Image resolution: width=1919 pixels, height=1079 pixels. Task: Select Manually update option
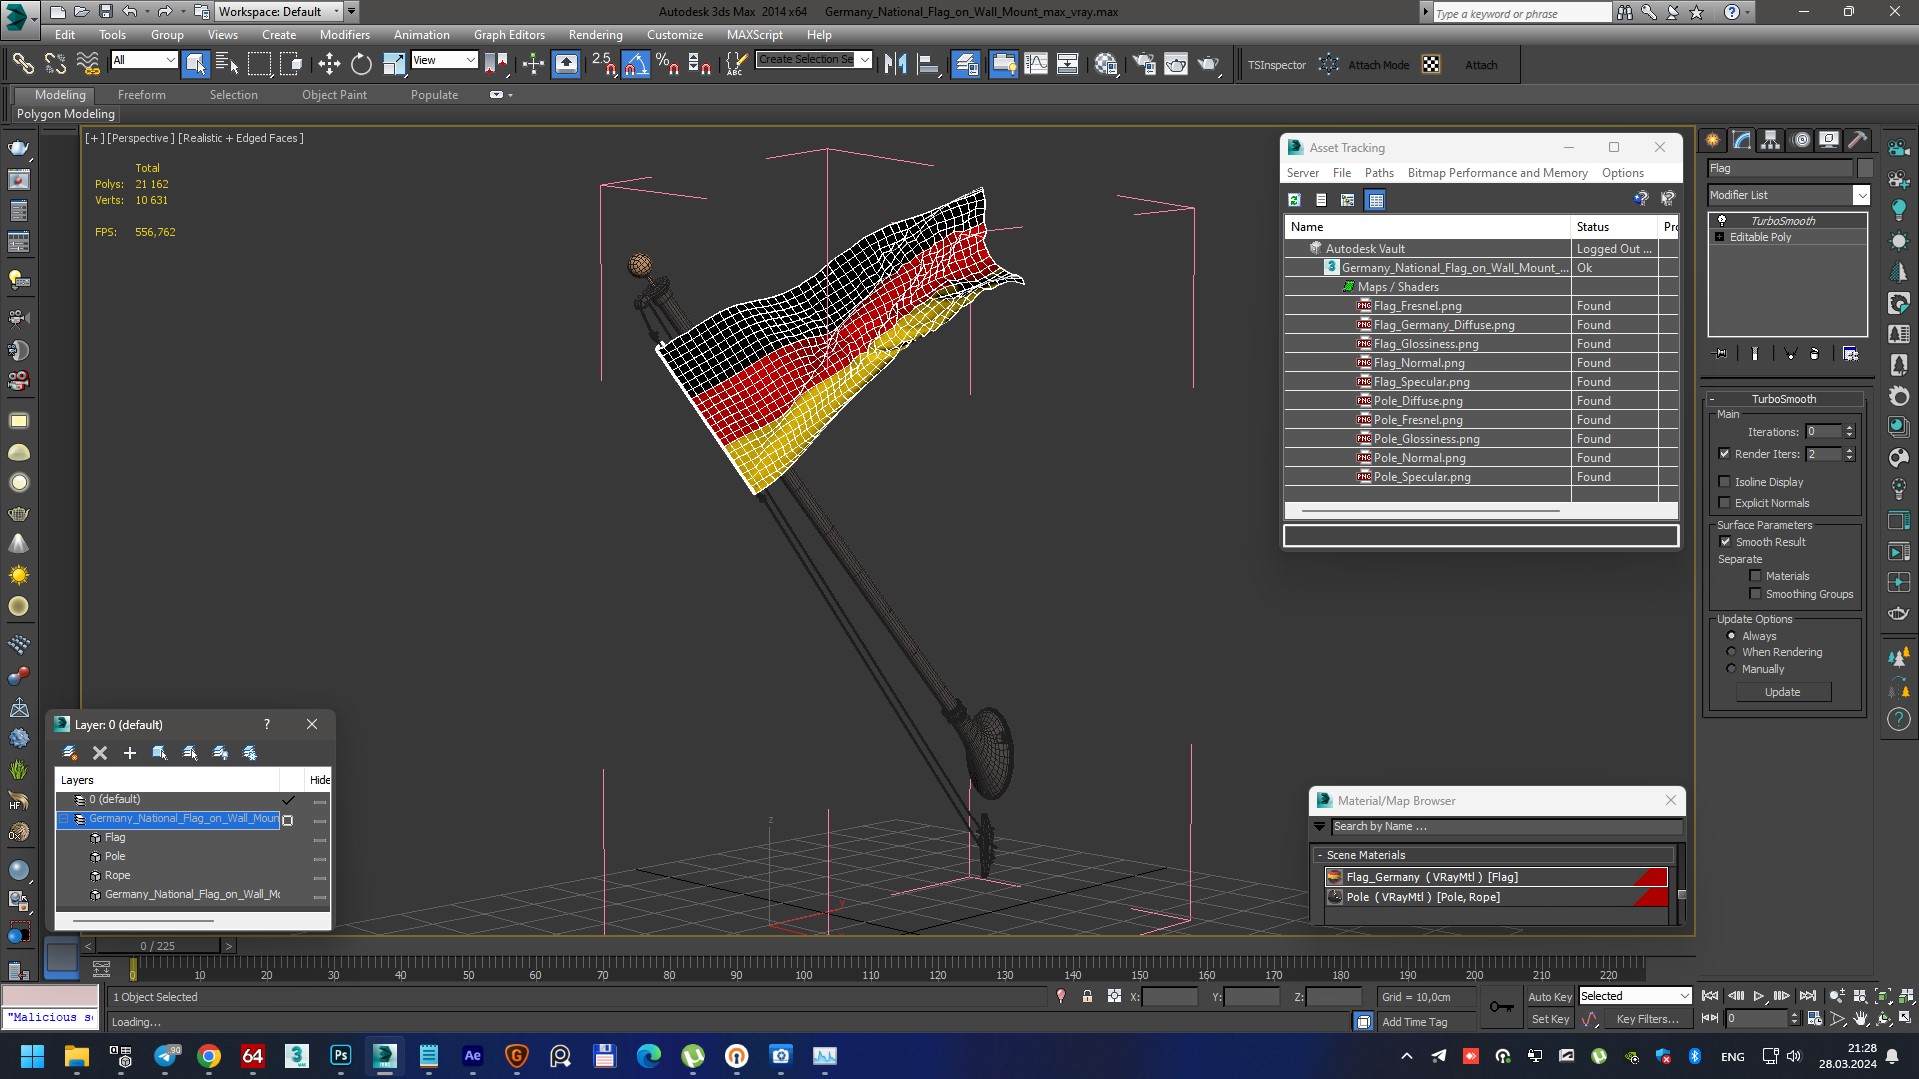coord(1731,669)
